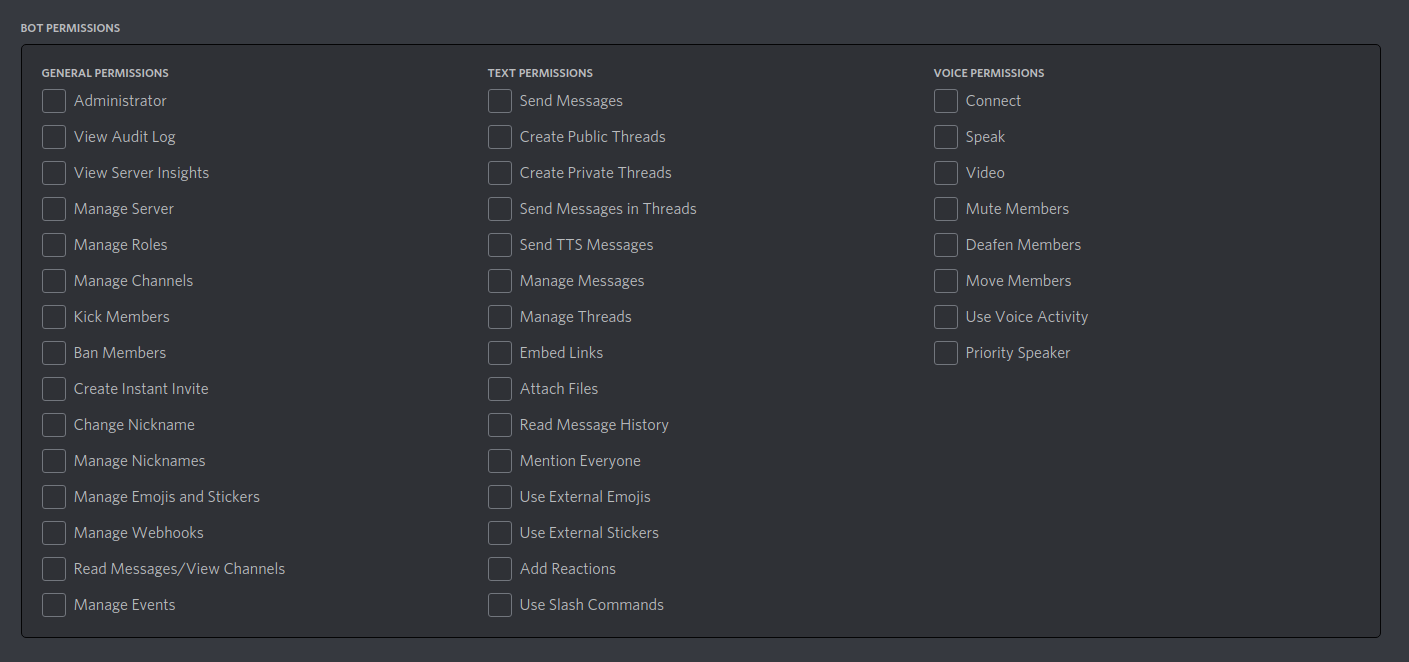Enable the Administrator permission

[53, 100]
